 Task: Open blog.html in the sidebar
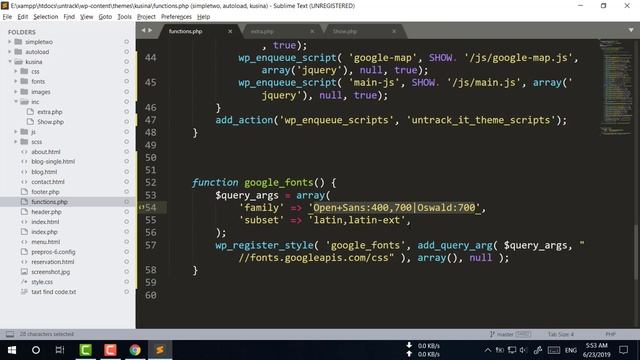pos(44,172)
